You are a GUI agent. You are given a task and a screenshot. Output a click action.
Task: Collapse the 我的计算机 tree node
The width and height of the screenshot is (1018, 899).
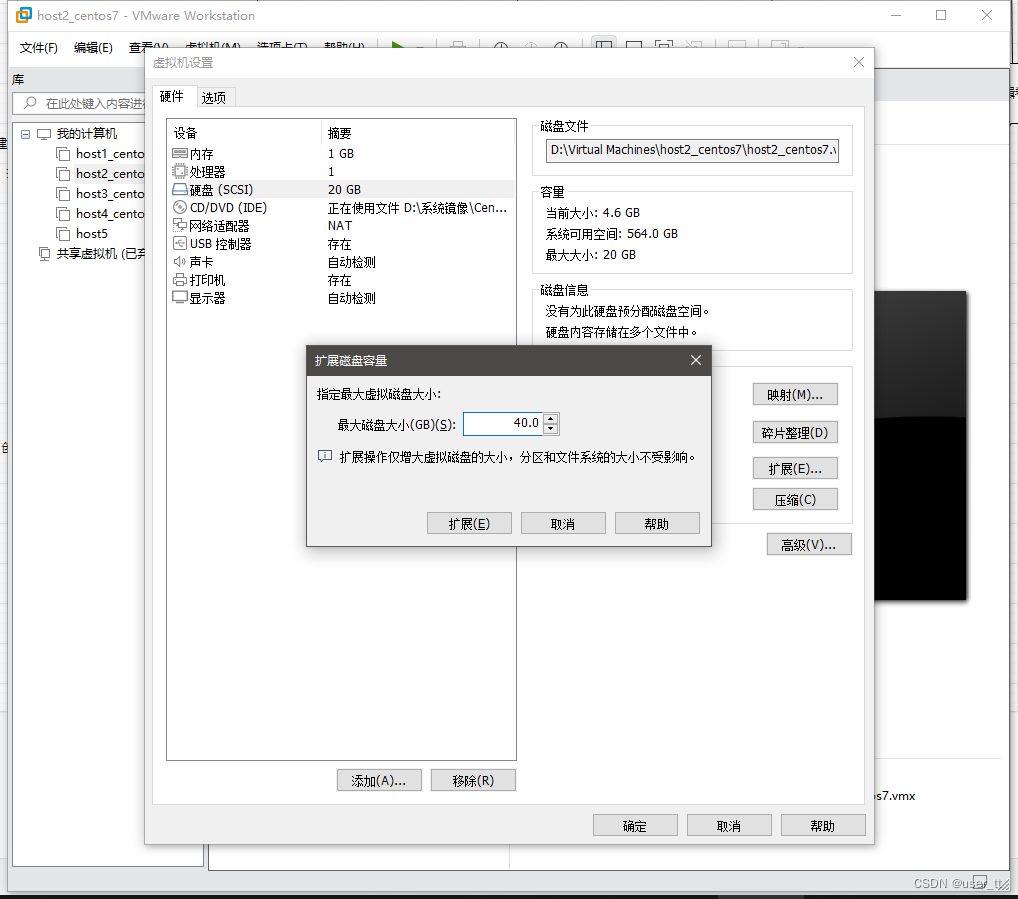(24, 133)
